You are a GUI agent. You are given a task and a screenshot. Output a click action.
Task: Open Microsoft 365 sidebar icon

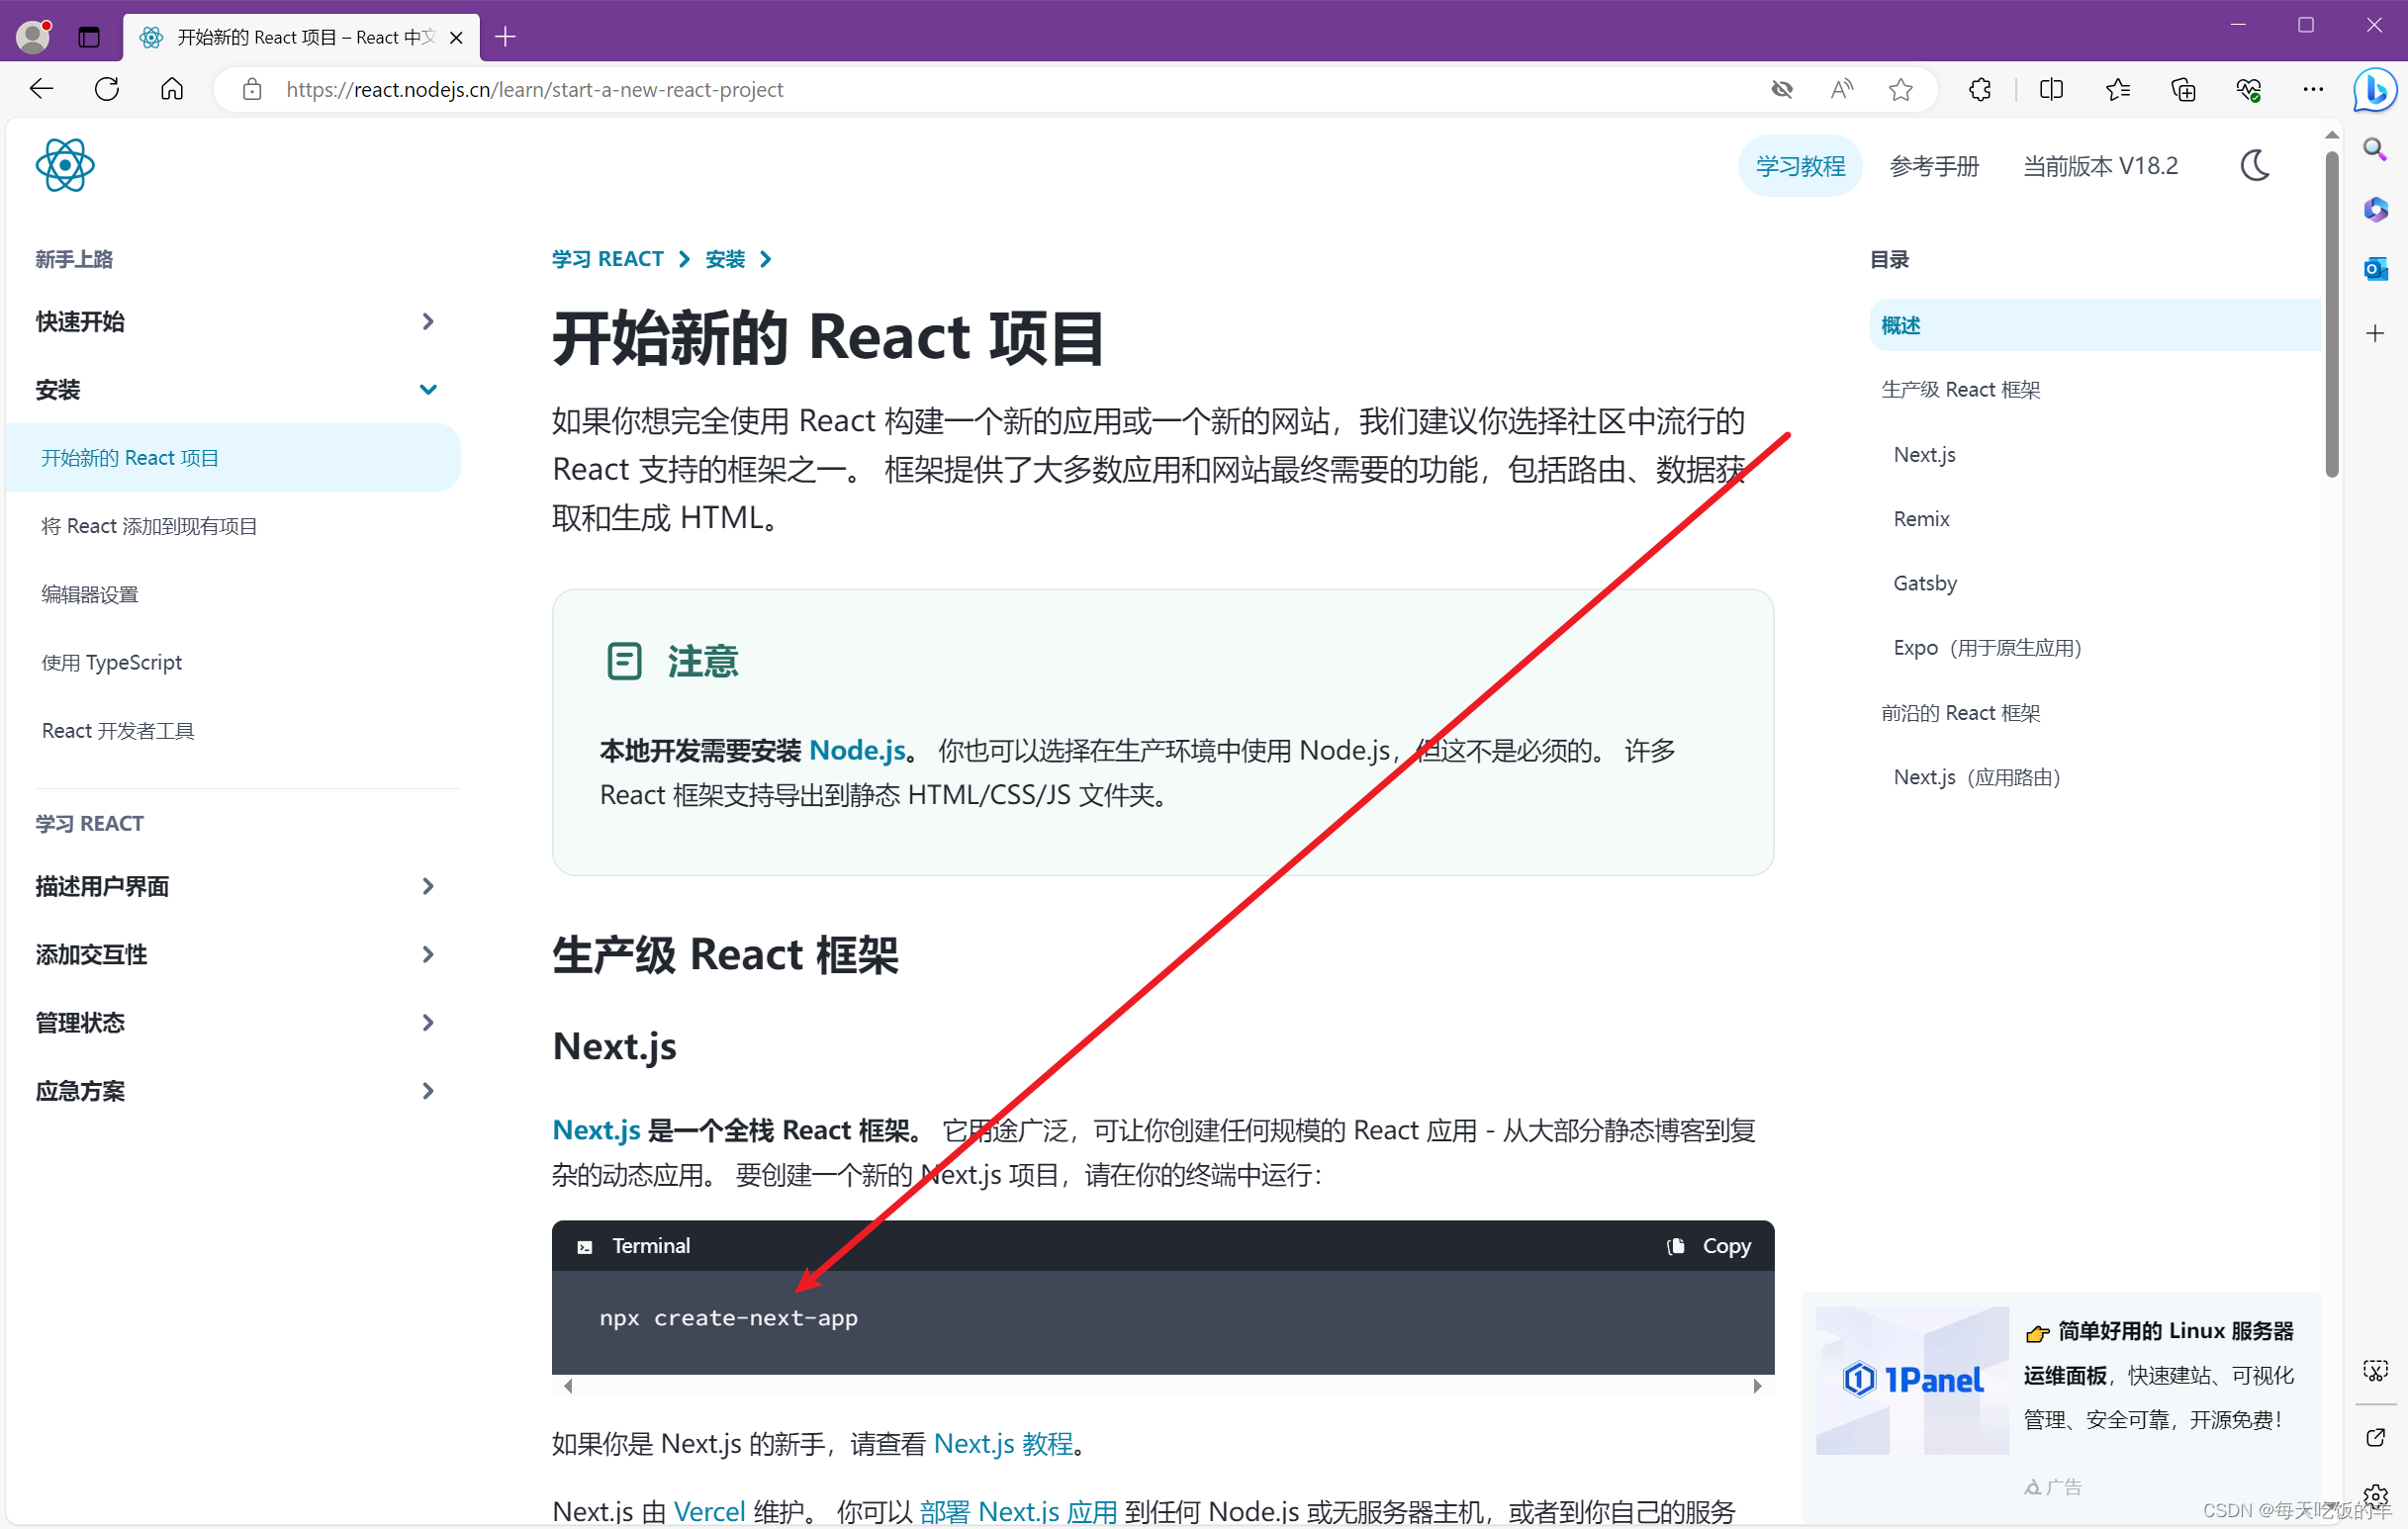2375,209
